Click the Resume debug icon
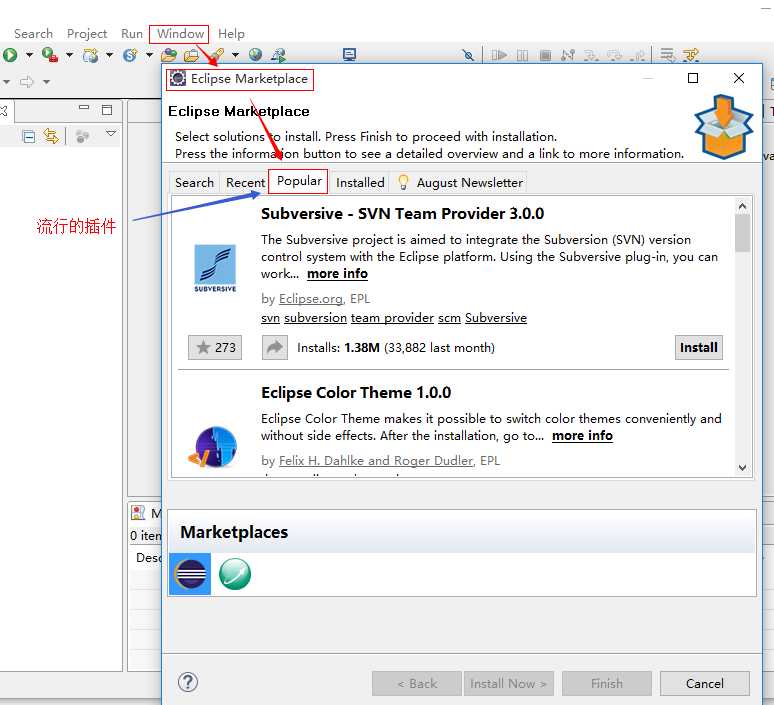The image size is (774, 705). (x=499, y=55)
